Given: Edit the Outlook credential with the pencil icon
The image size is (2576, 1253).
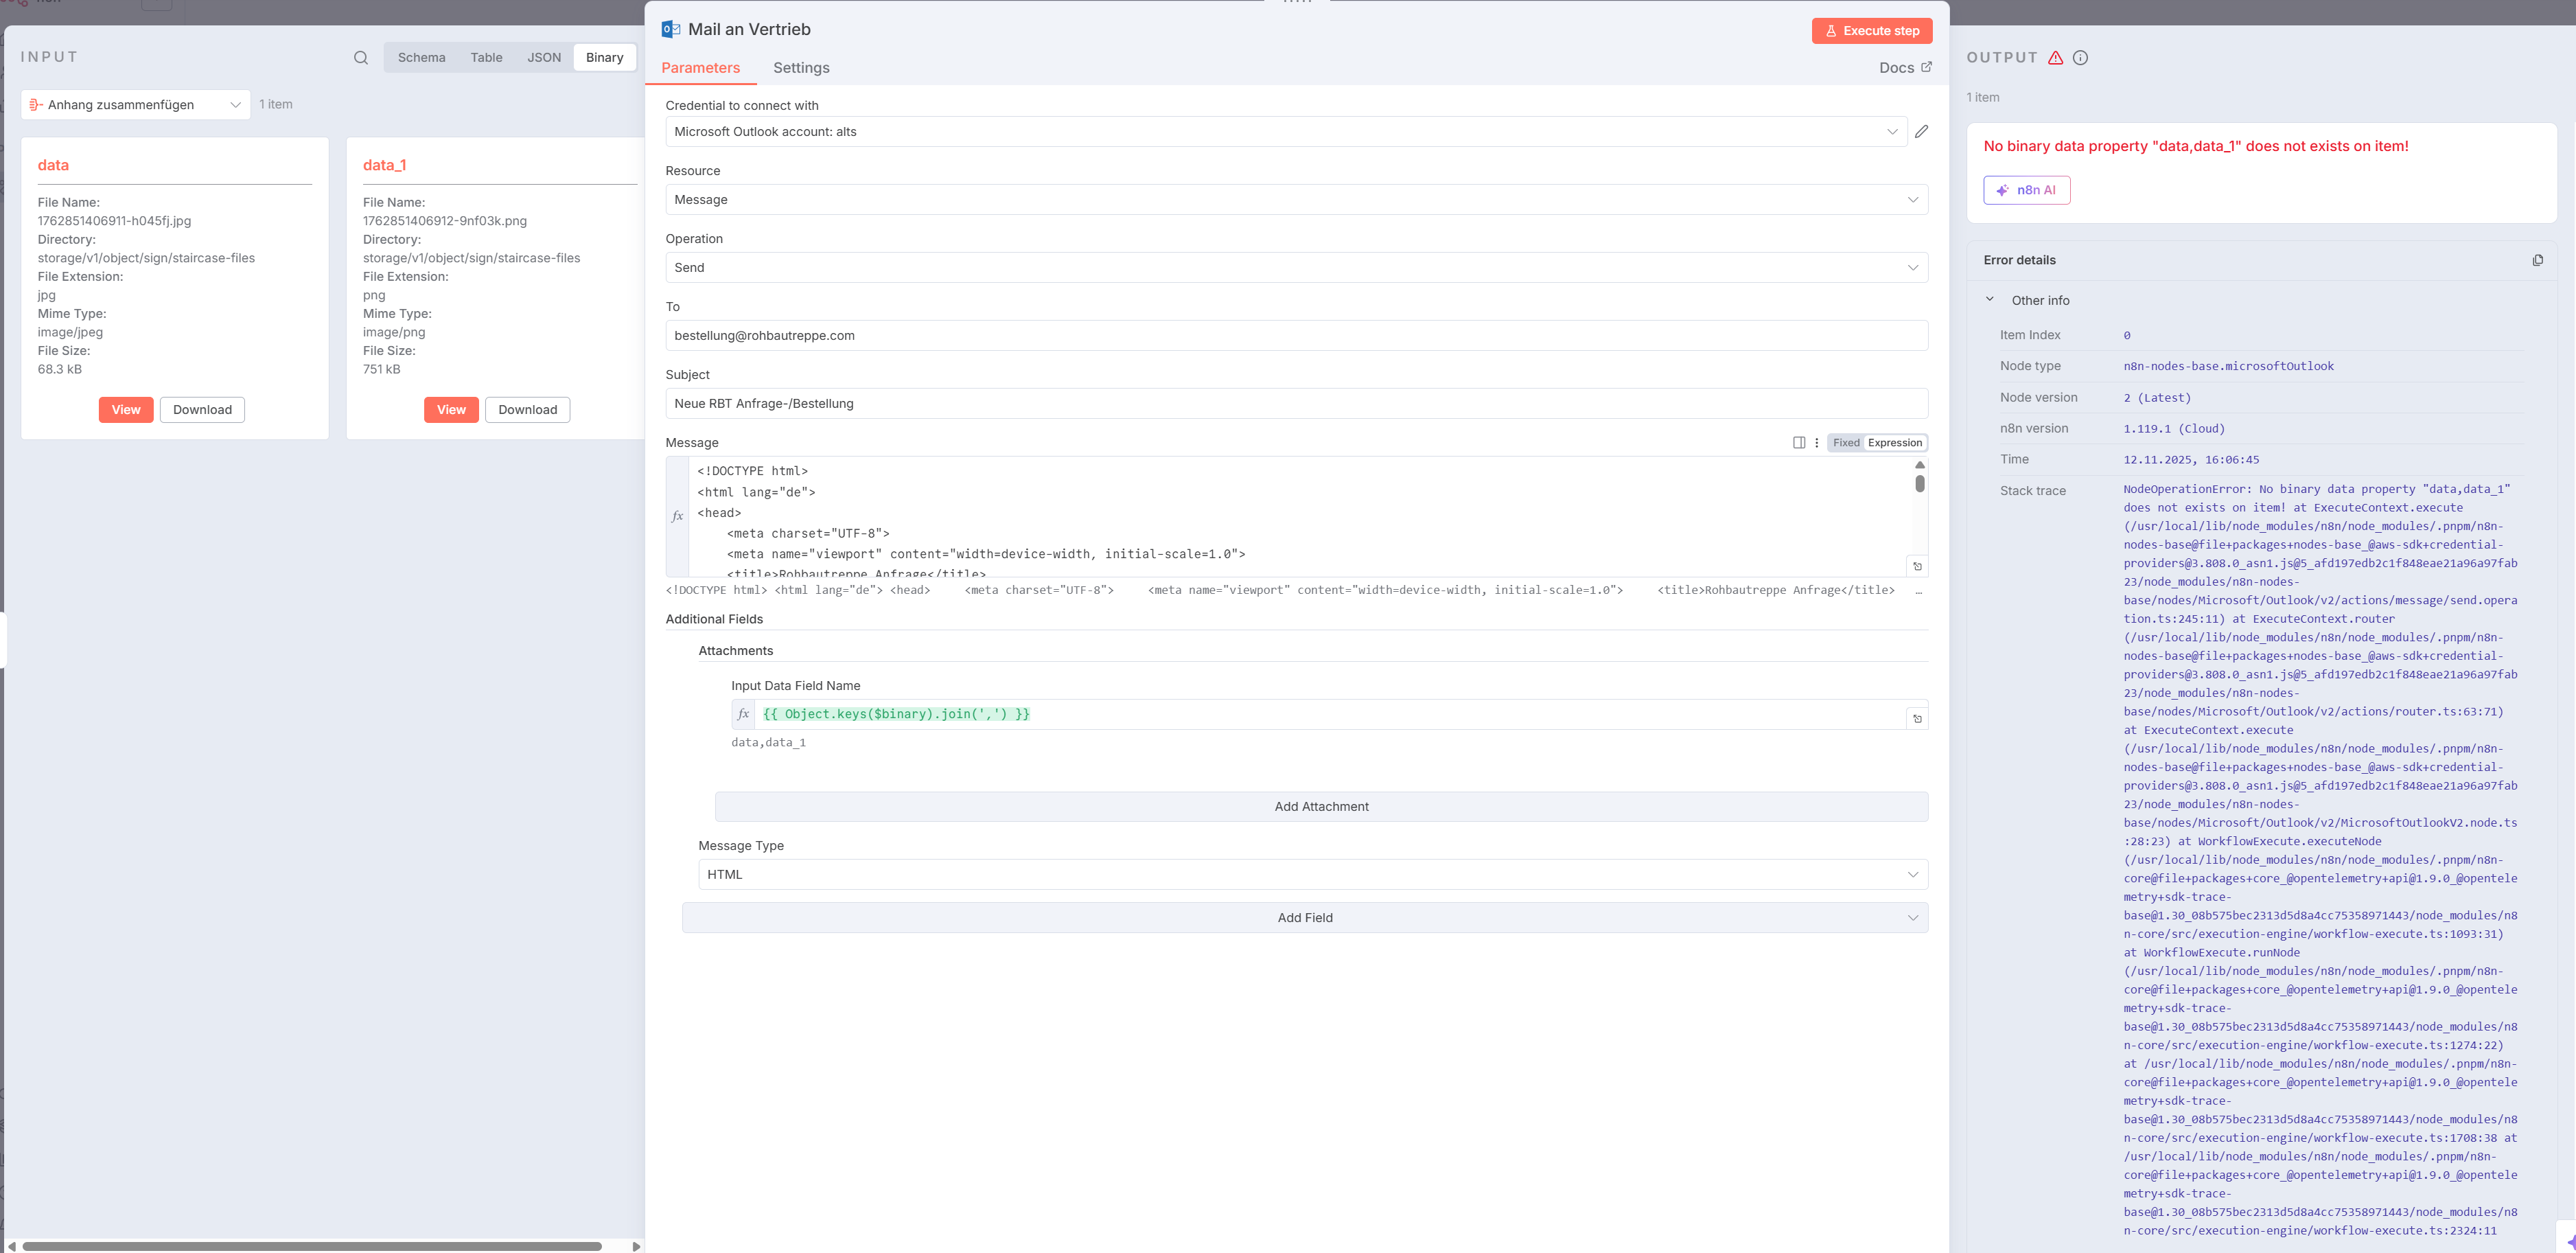Looking at the screenshot, I should tap(1921, 131).
